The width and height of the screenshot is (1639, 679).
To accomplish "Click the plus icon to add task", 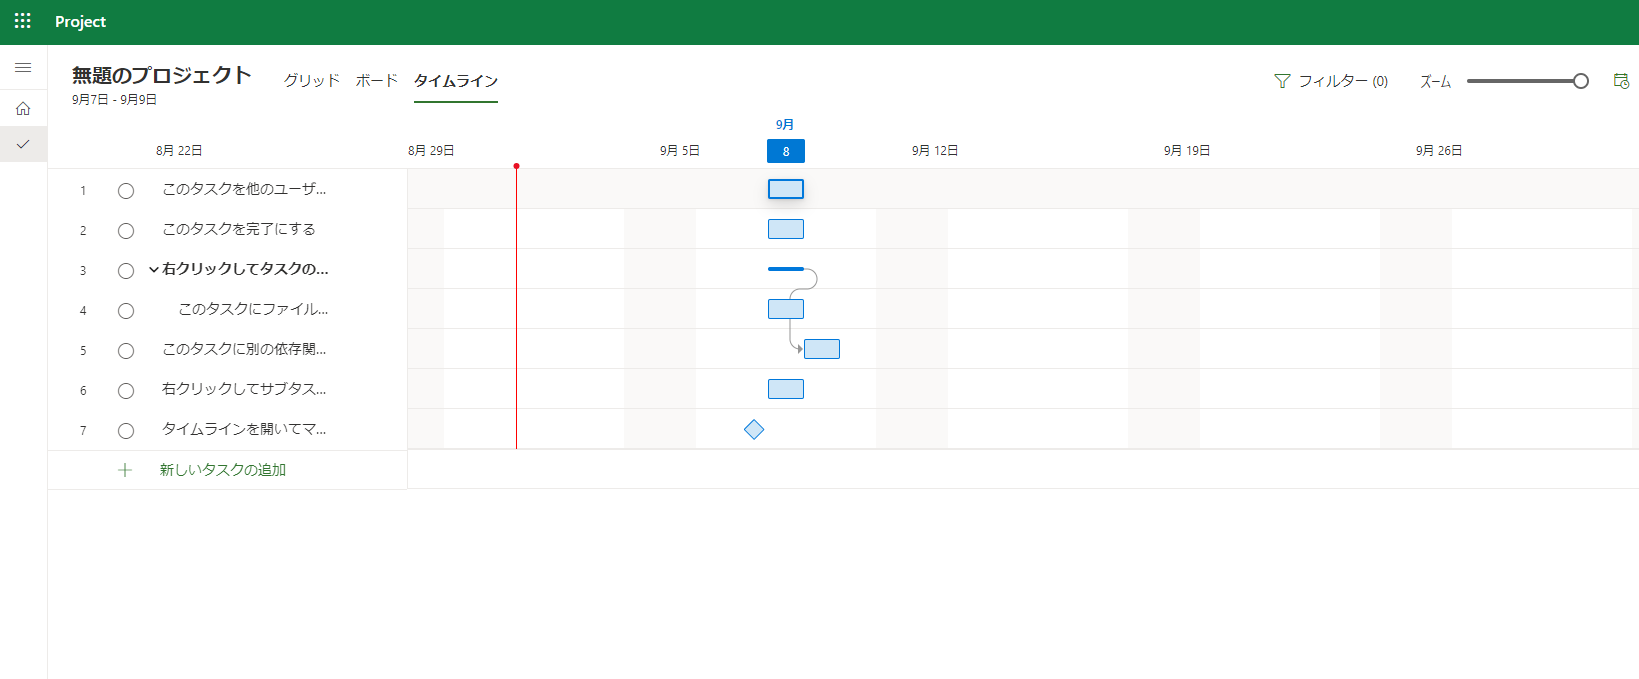I will [x=125, y=470].
